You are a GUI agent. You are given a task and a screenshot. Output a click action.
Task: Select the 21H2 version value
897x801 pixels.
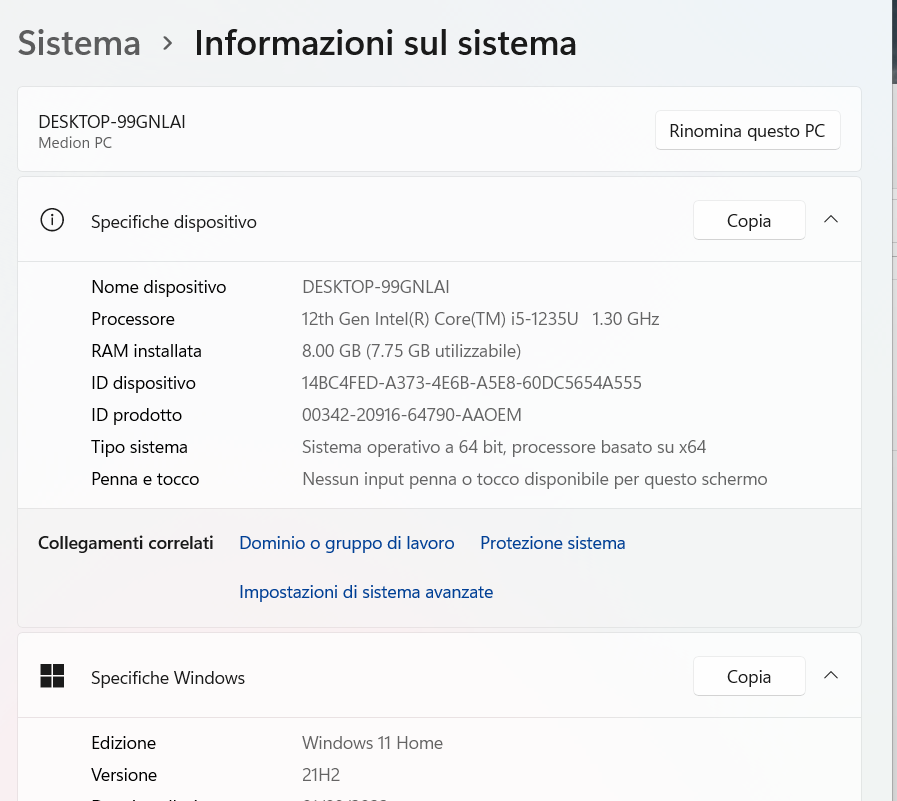pyautogui.click(x=320, y=775)
